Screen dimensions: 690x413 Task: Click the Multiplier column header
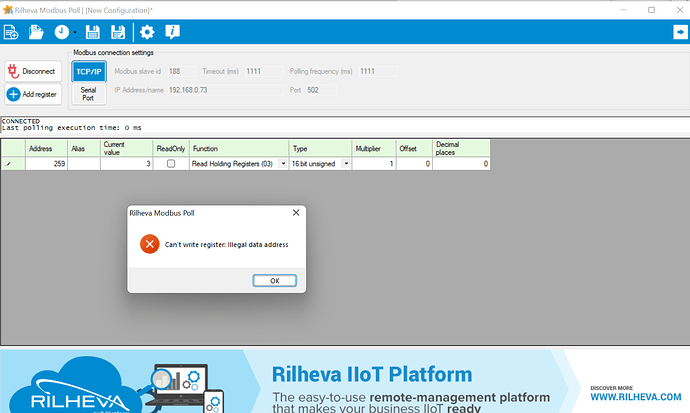coord(374,149)
